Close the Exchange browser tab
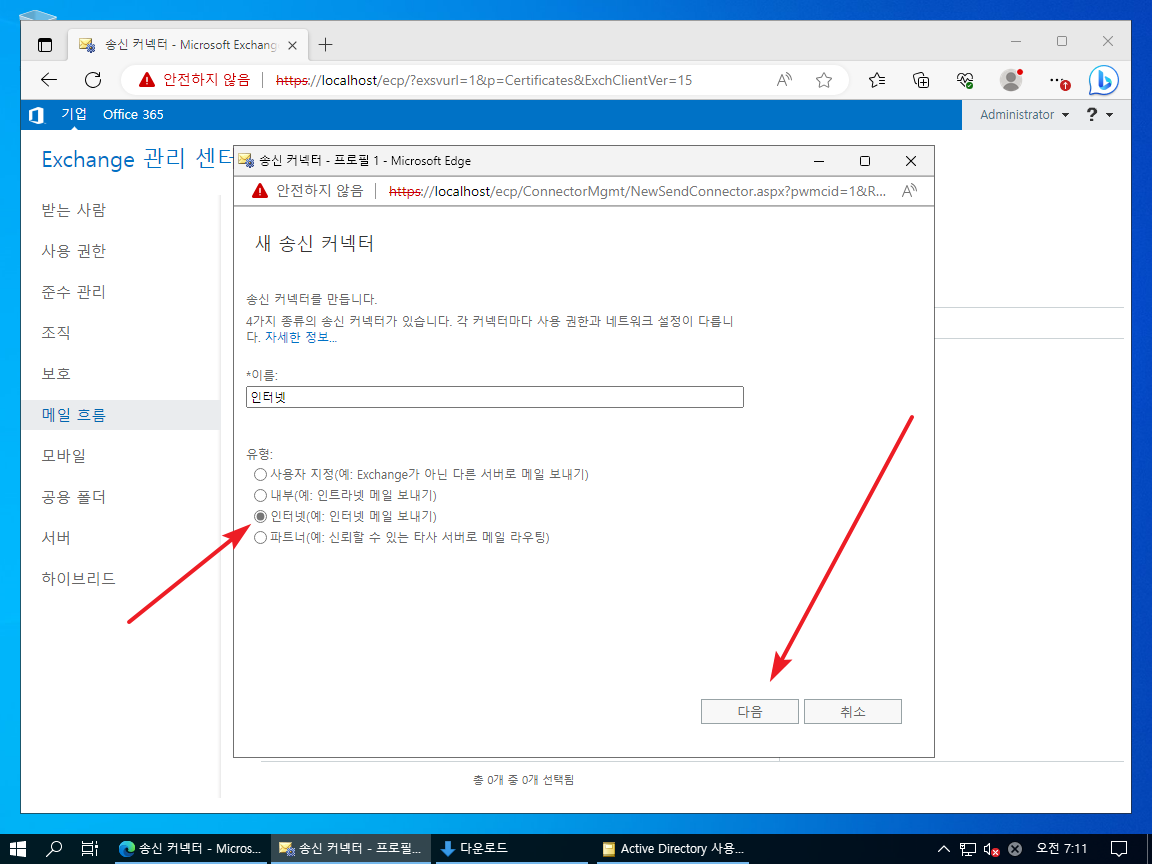This screenshot has width=1152, height=864. pyautogui.click(x=292, y=46)
